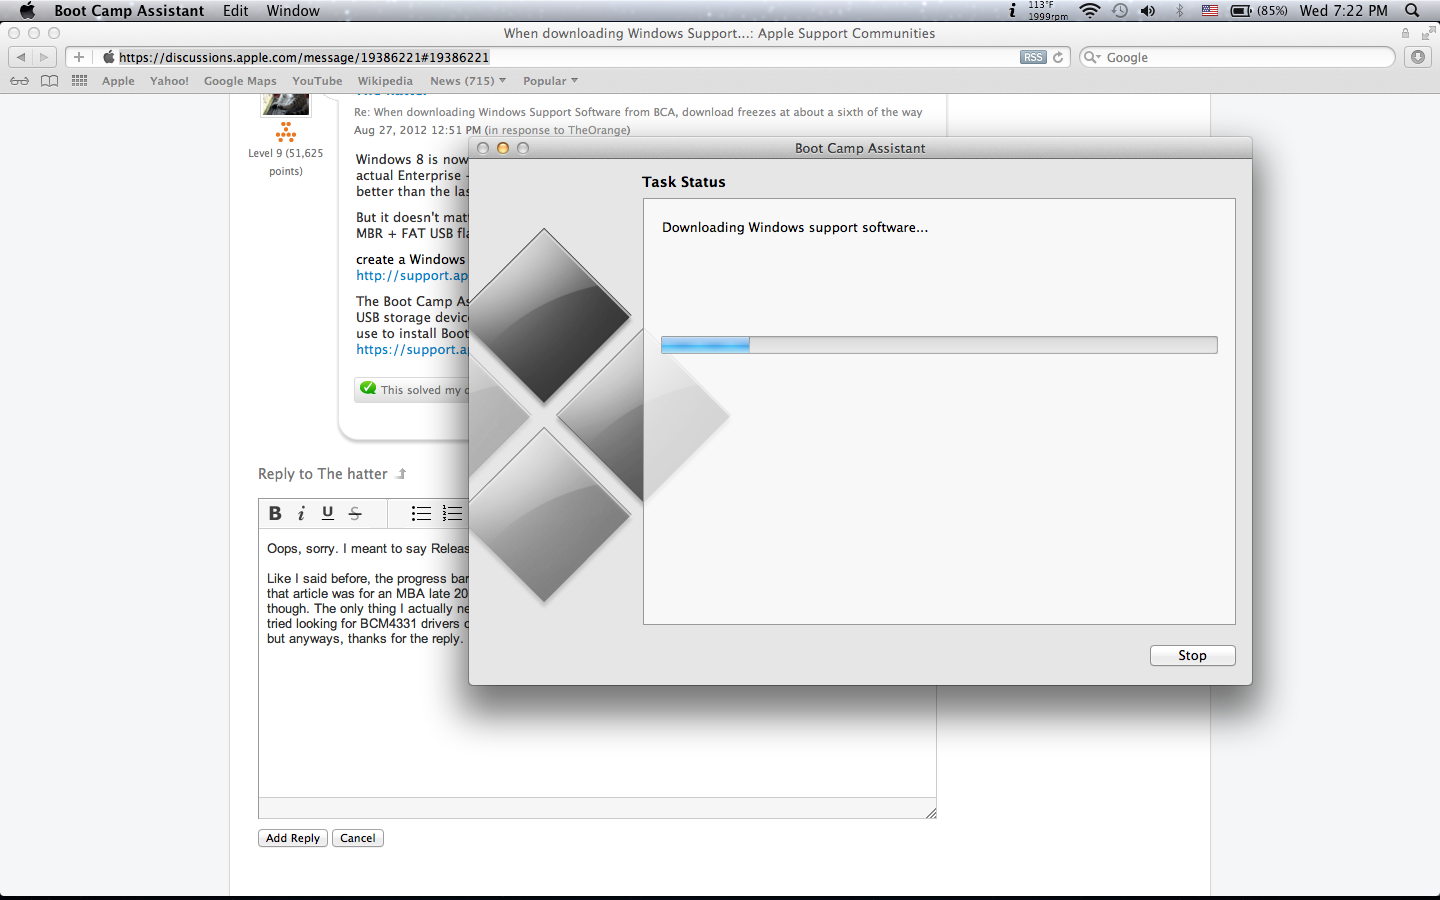The height and width of the screenshot is (900, 1440).
Task: Click the arrow beside Reply to The hatter
Action: [401, 474]
